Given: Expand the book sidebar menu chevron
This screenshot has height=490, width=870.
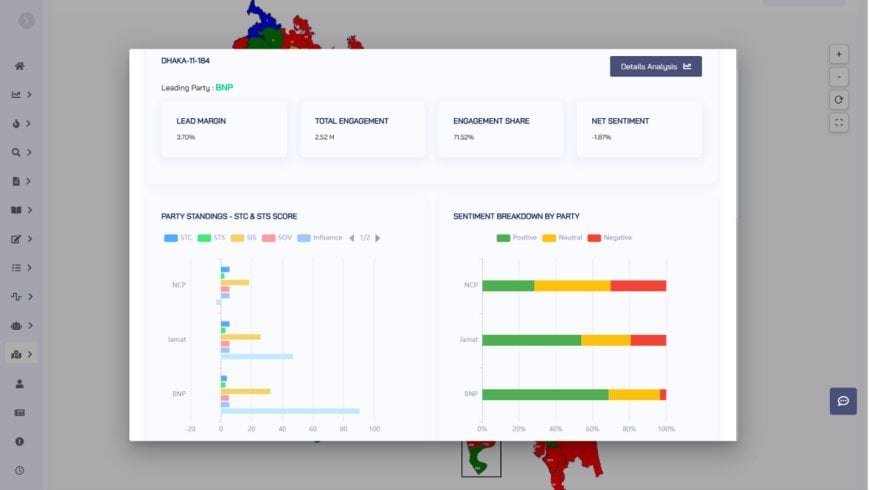Looking at the screenshot, I should click(x=30, y=211).
